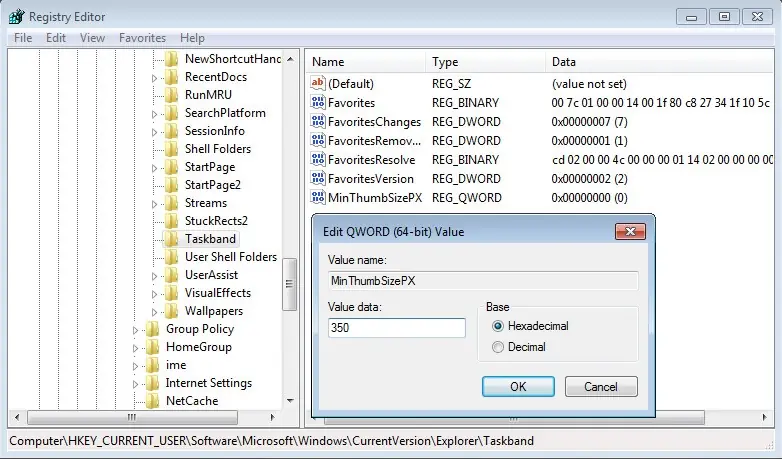Viewport: 782px width, 459px height.
Task: Click the Group Policy folder icon
Action: pyautogui.click(x=153, y=328)
